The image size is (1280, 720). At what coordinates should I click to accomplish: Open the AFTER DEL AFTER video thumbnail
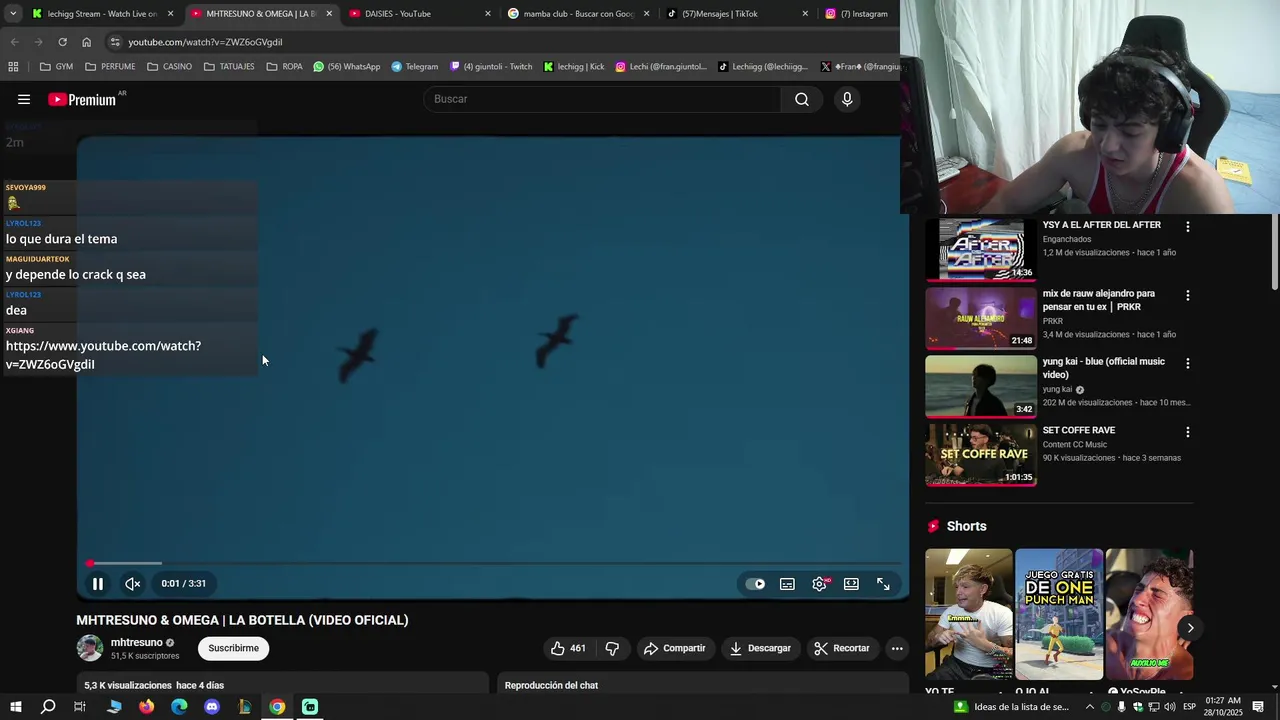pos(981,249)
